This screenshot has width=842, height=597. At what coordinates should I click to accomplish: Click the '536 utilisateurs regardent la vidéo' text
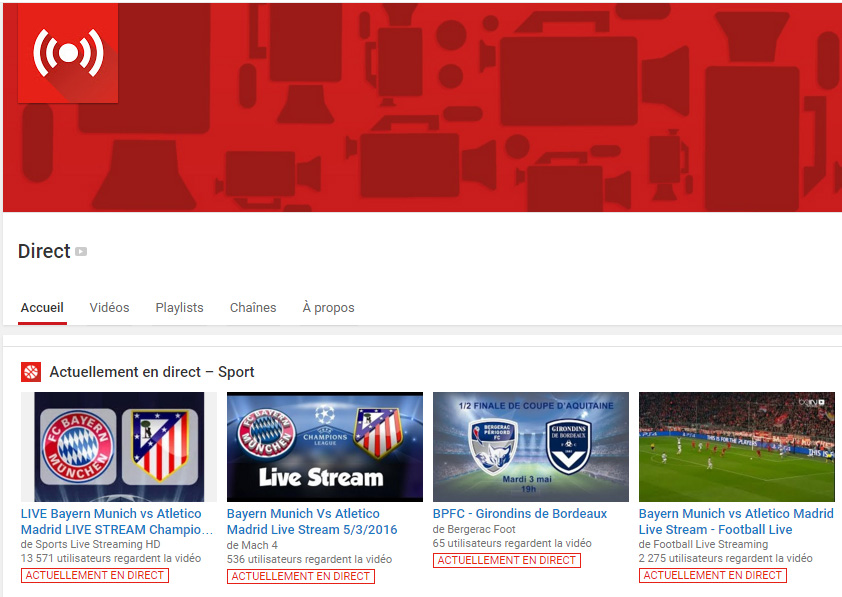coord(309,559)
